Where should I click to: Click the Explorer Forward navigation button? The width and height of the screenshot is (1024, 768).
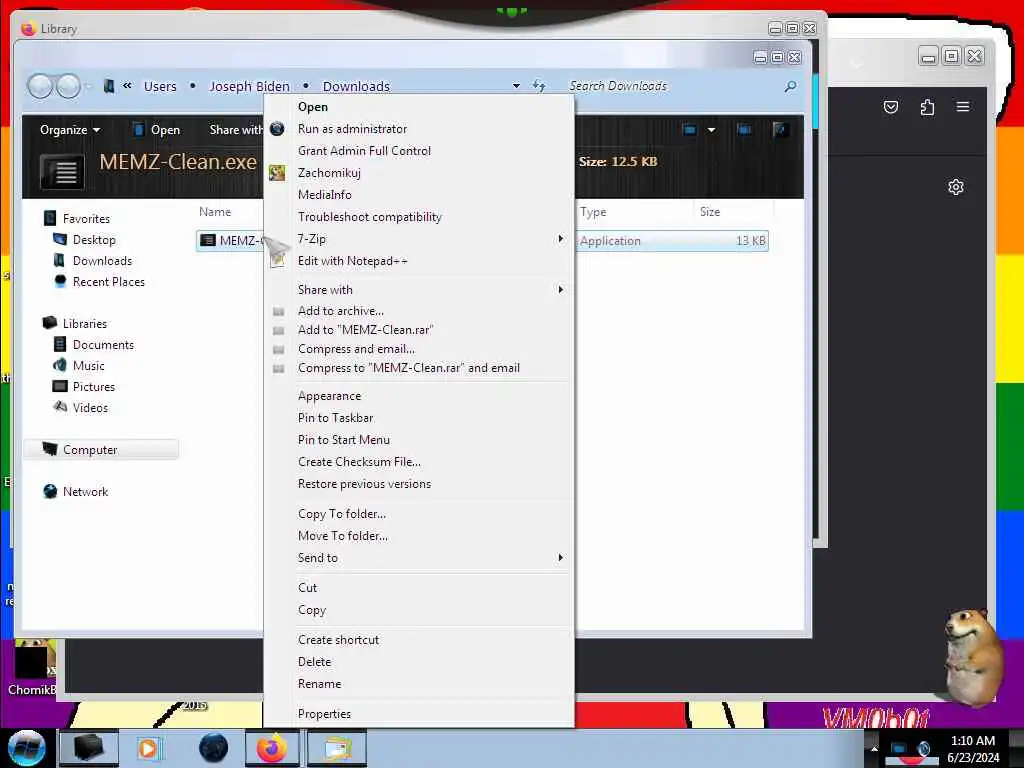click(68, 86)
